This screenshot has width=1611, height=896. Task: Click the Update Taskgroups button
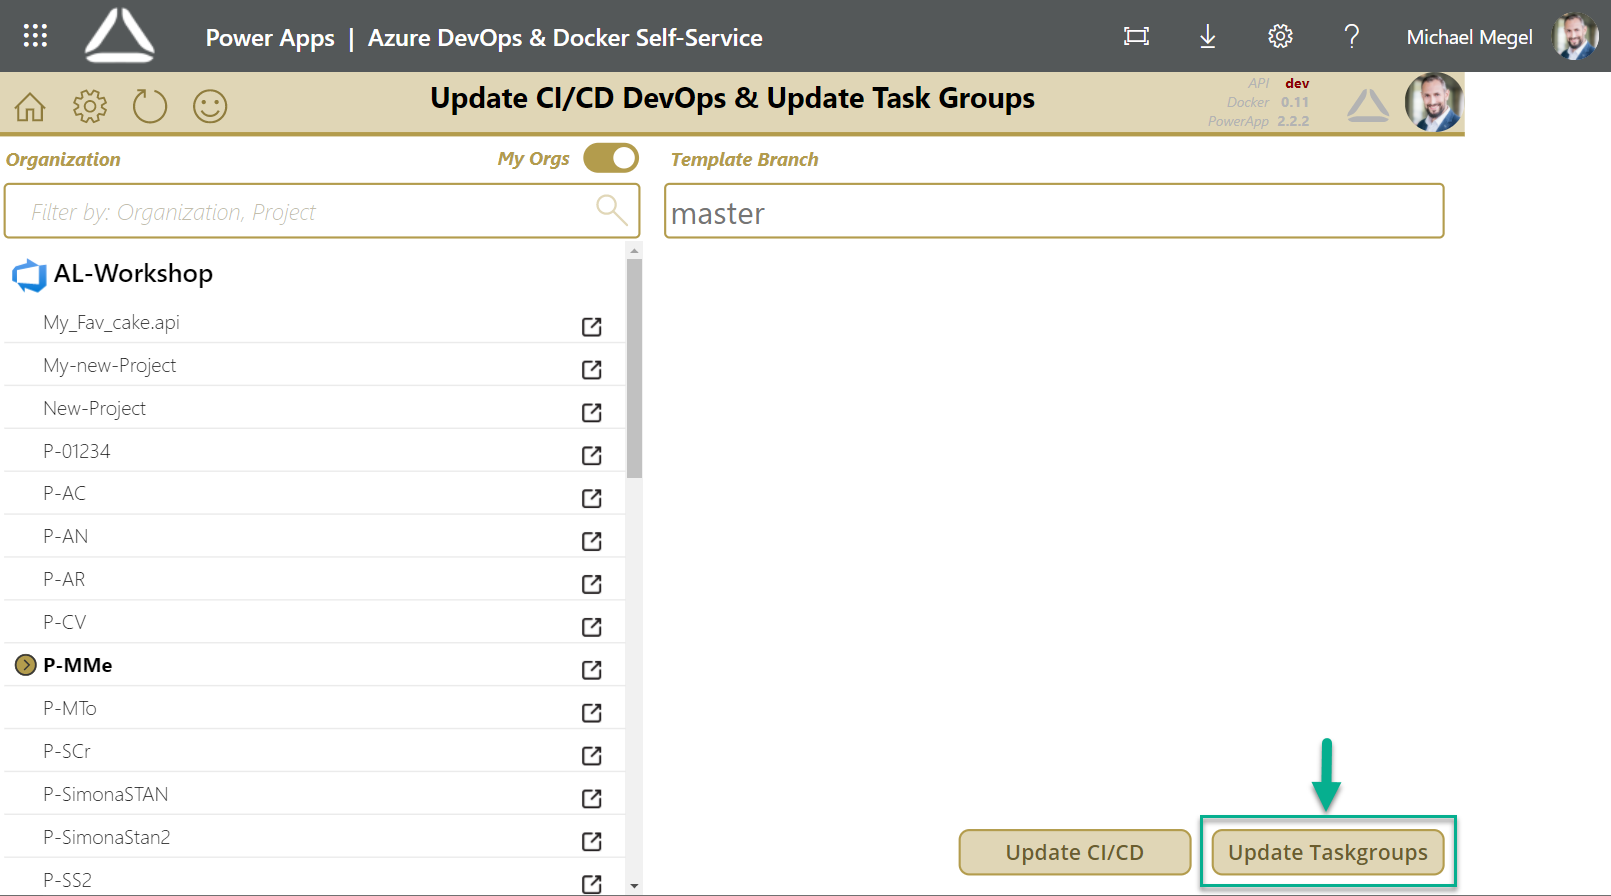pyautogui.click(x=1328, y=852)
